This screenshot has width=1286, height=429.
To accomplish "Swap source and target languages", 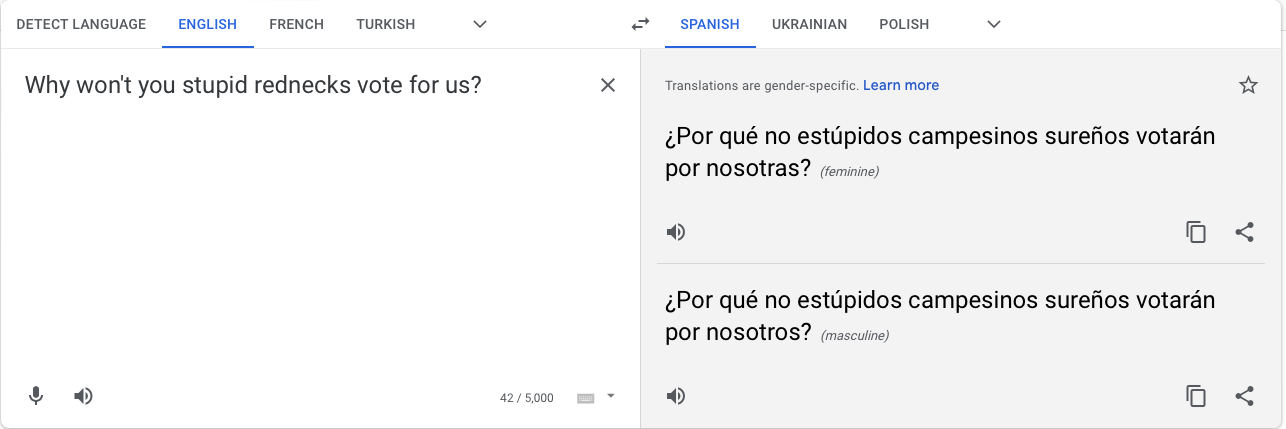I will click(x=640, y=24).
